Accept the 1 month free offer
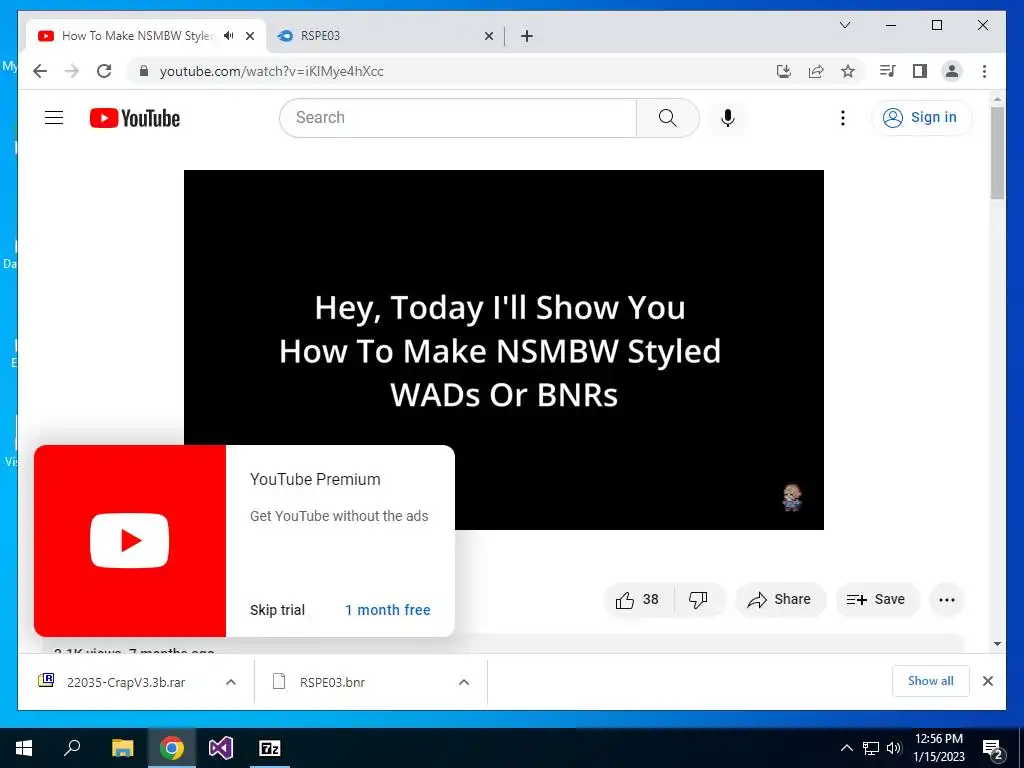This screenshot has width=1024, height=768. pos(388,610)
